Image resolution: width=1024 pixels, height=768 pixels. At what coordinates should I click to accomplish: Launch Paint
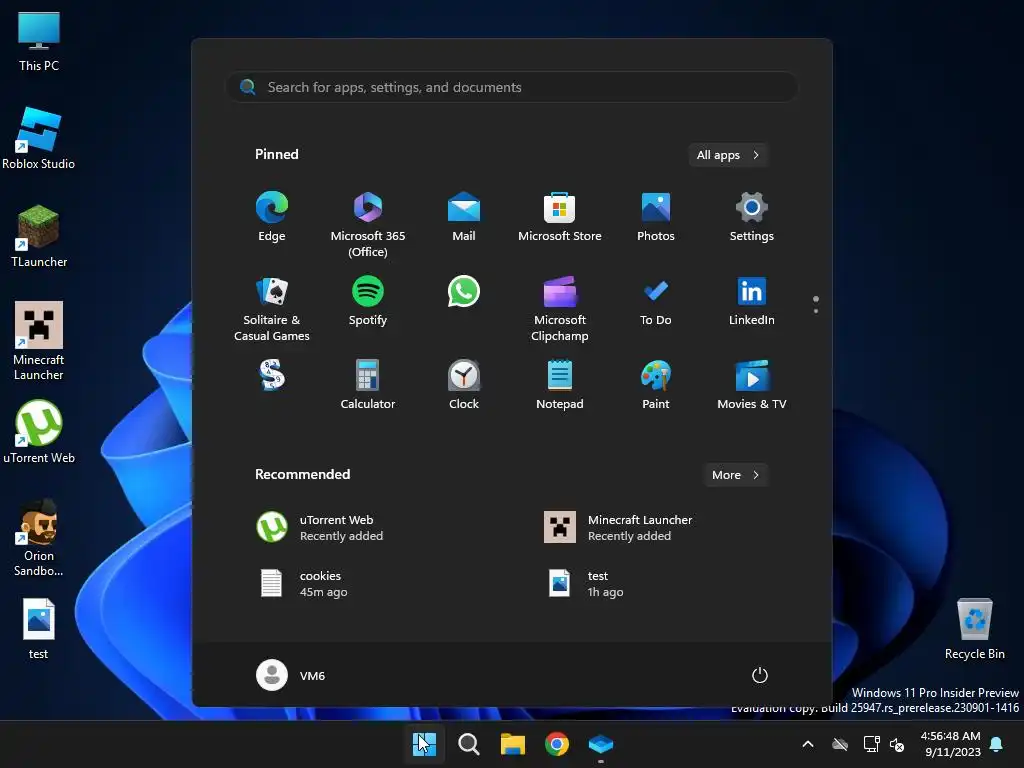(x=656, y=385)
